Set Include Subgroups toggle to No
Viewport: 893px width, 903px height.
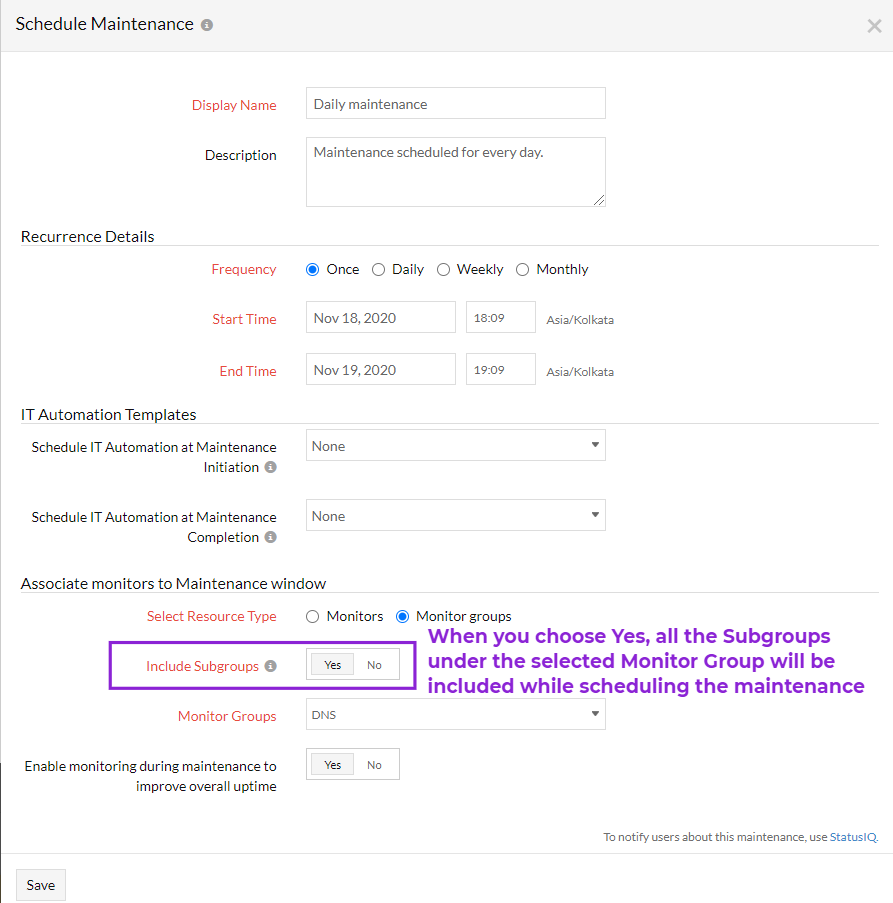click(x=375, y=665)
